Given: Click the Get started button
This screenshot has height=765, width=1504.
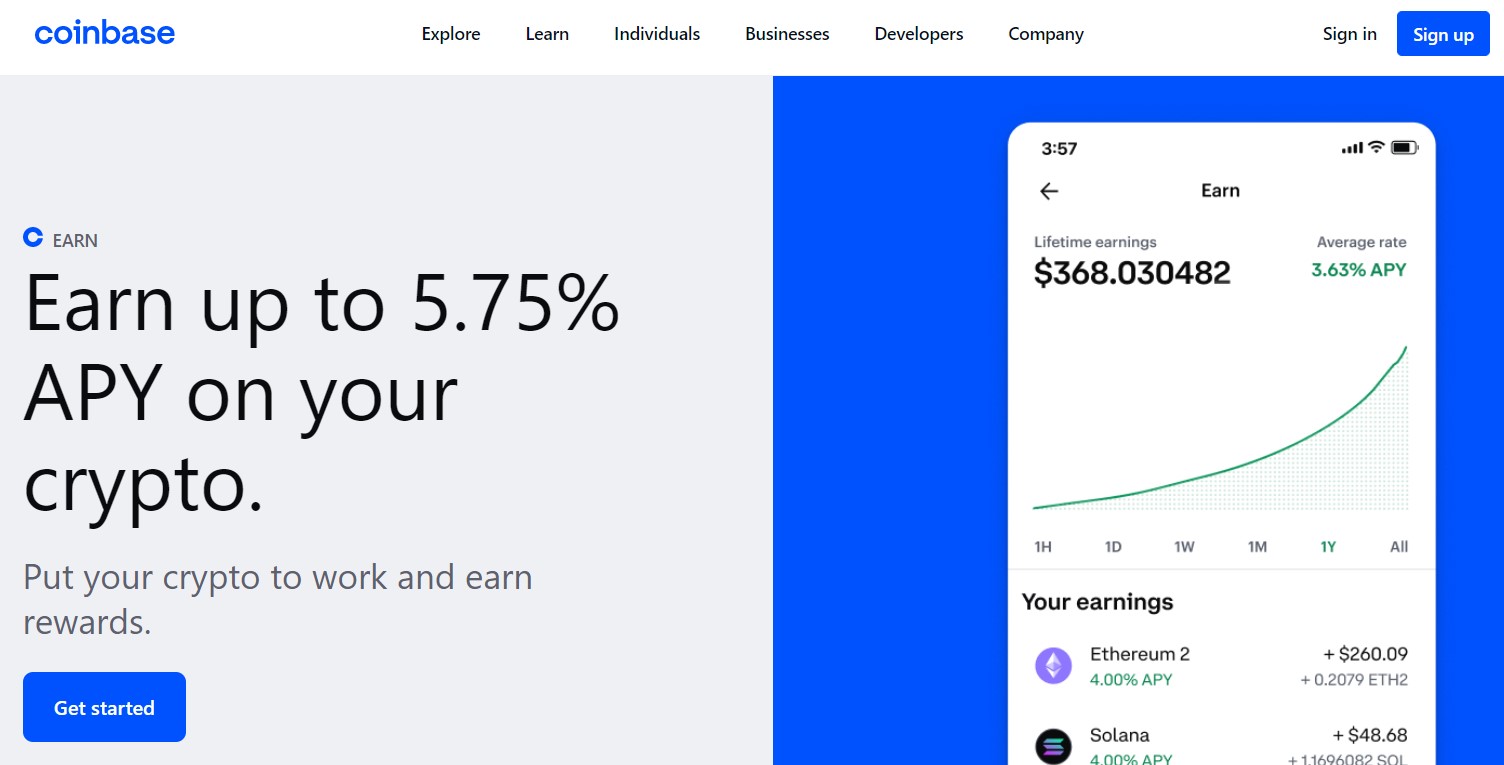Looking at the screenshot, I should [104, 707].
